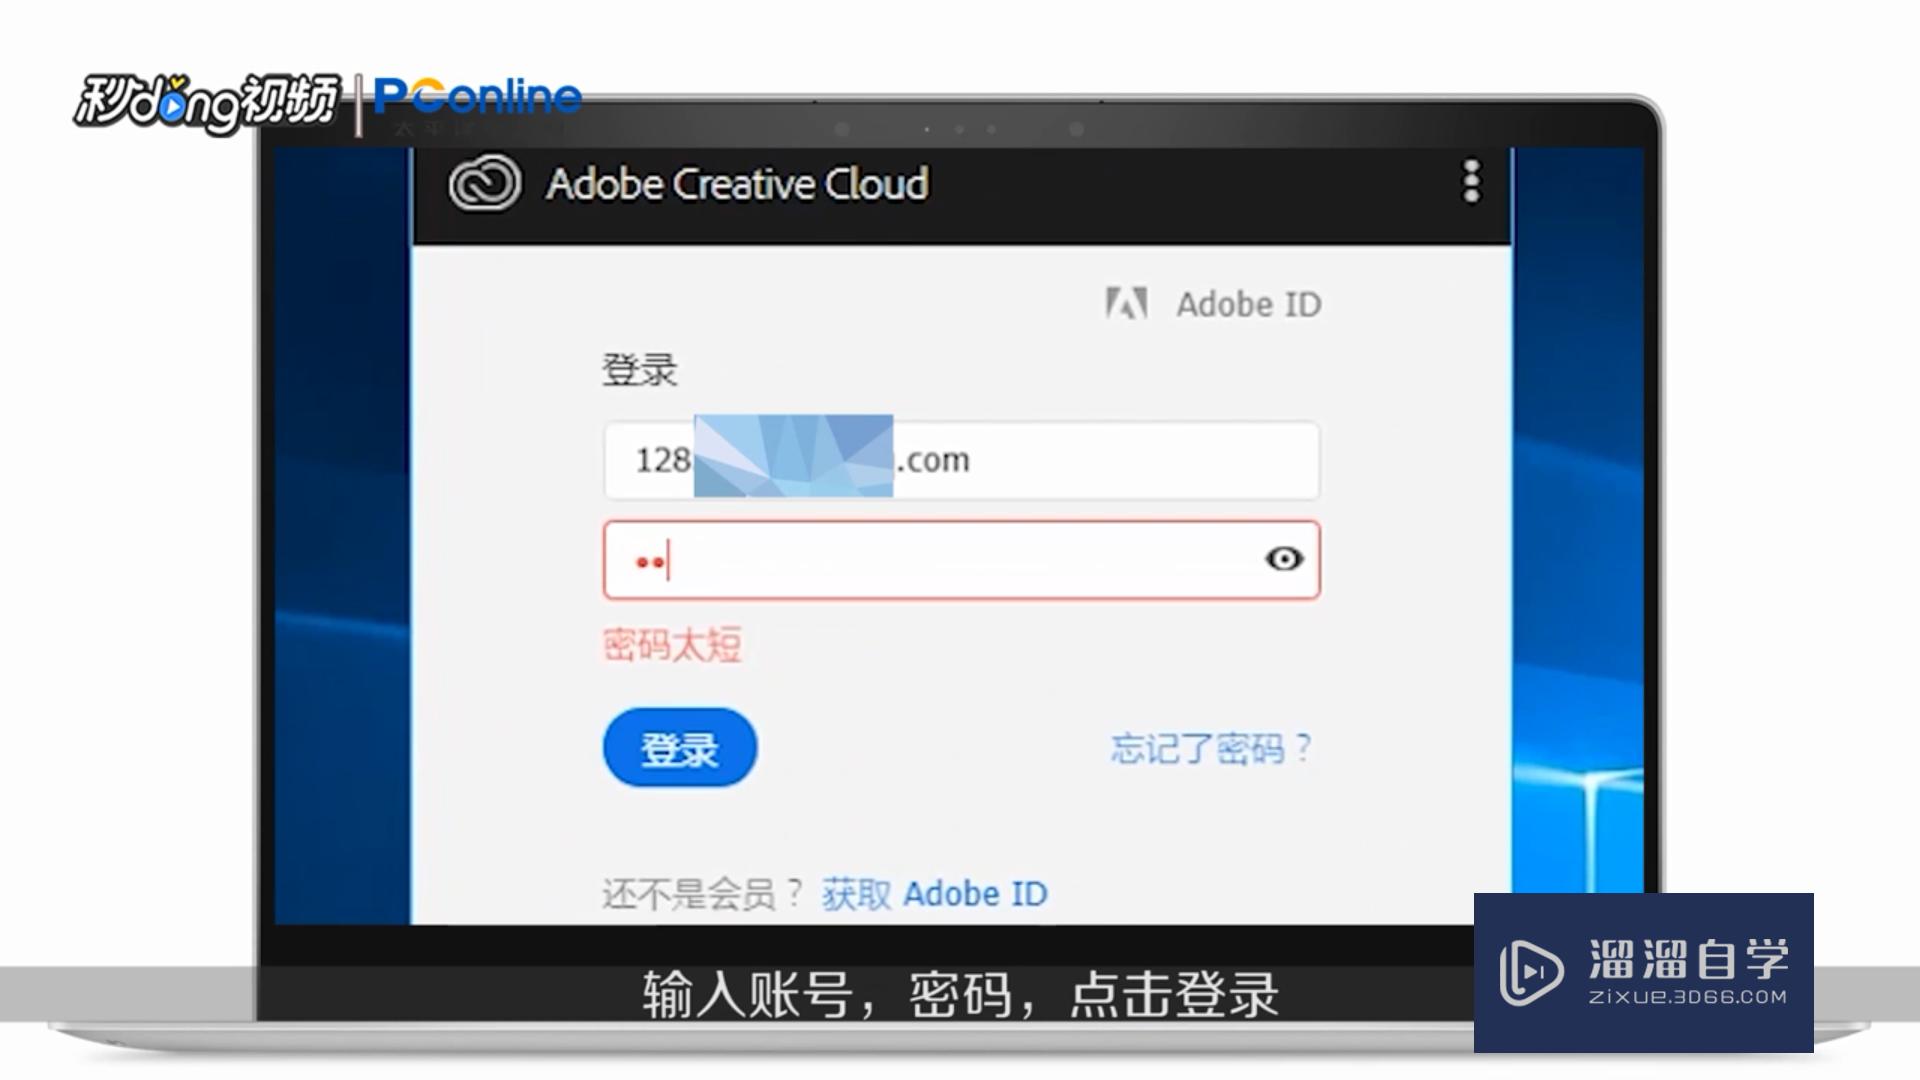Click the Creative Cloud logo icon

(485, 183)
